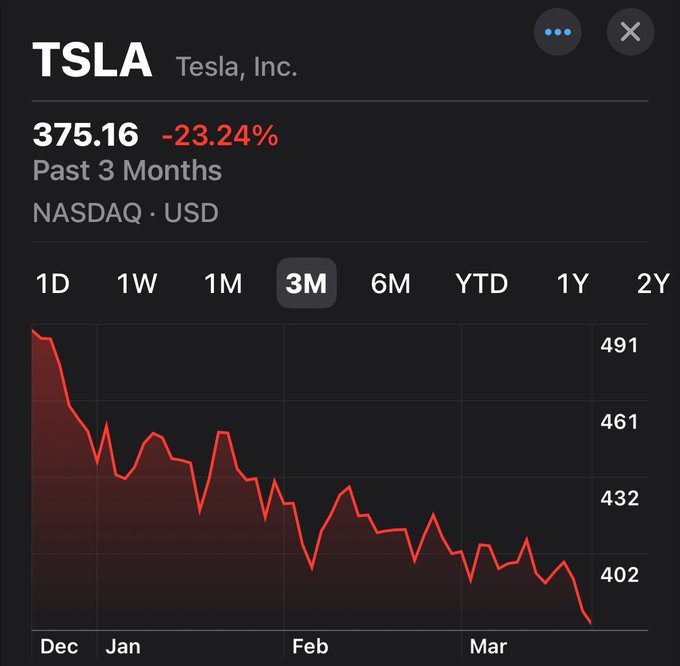The width and height of the screenshot is (680, 666).
Task: Click the Feb label on time axis
Action: [310, 647]
